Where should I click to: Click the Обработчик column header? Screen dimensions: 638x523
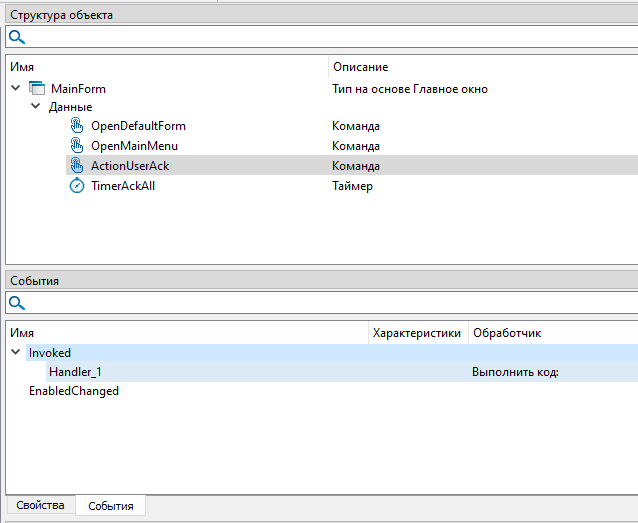(x=507, y=333)
